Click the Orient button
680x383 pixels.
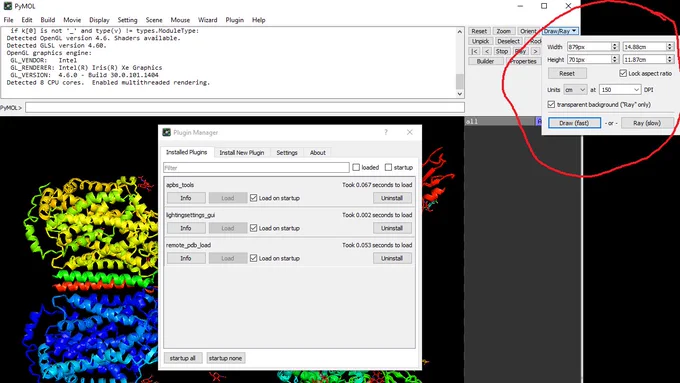(x=528, y=31)
